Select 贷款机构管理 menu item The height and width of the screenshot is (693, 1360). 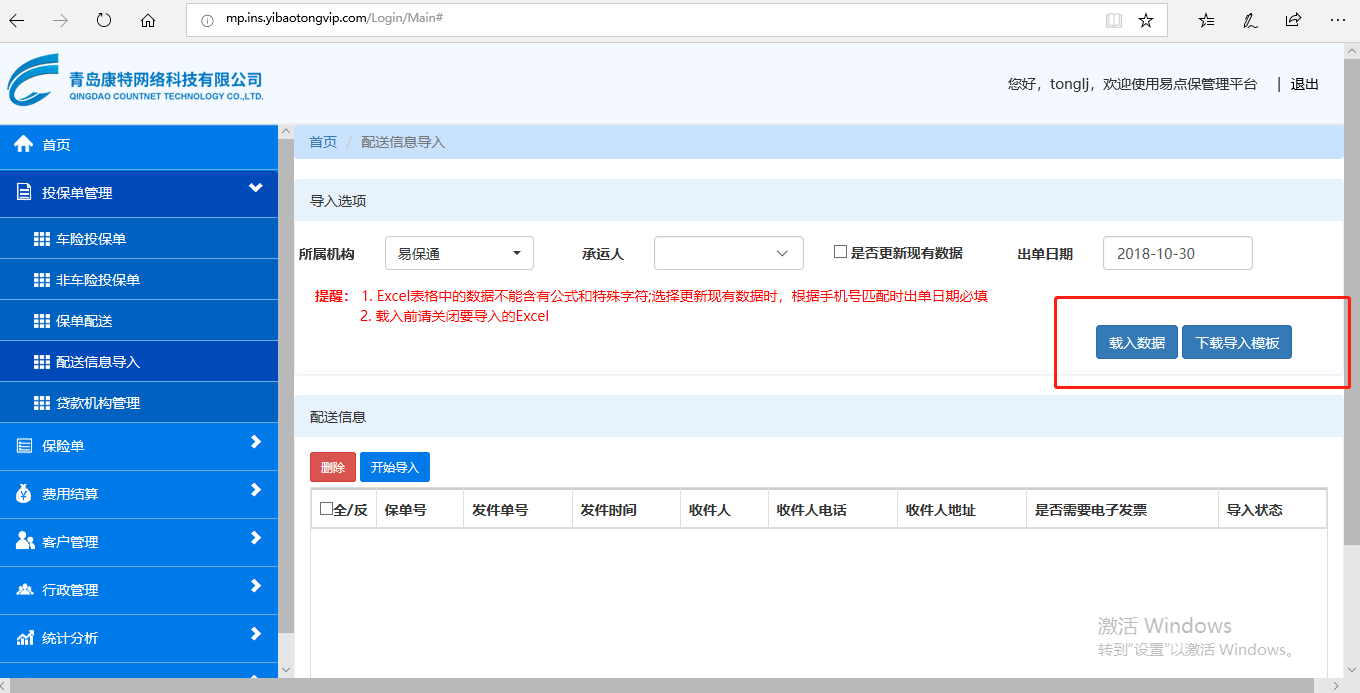[x=97, y=403]
